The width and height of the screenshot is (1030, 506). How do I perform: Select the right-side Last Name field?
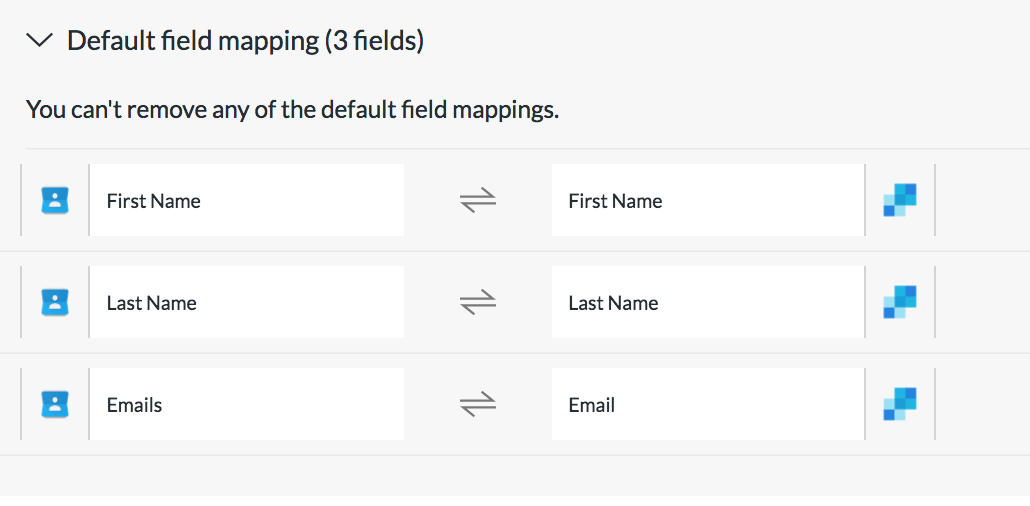[x=708, y=302]
